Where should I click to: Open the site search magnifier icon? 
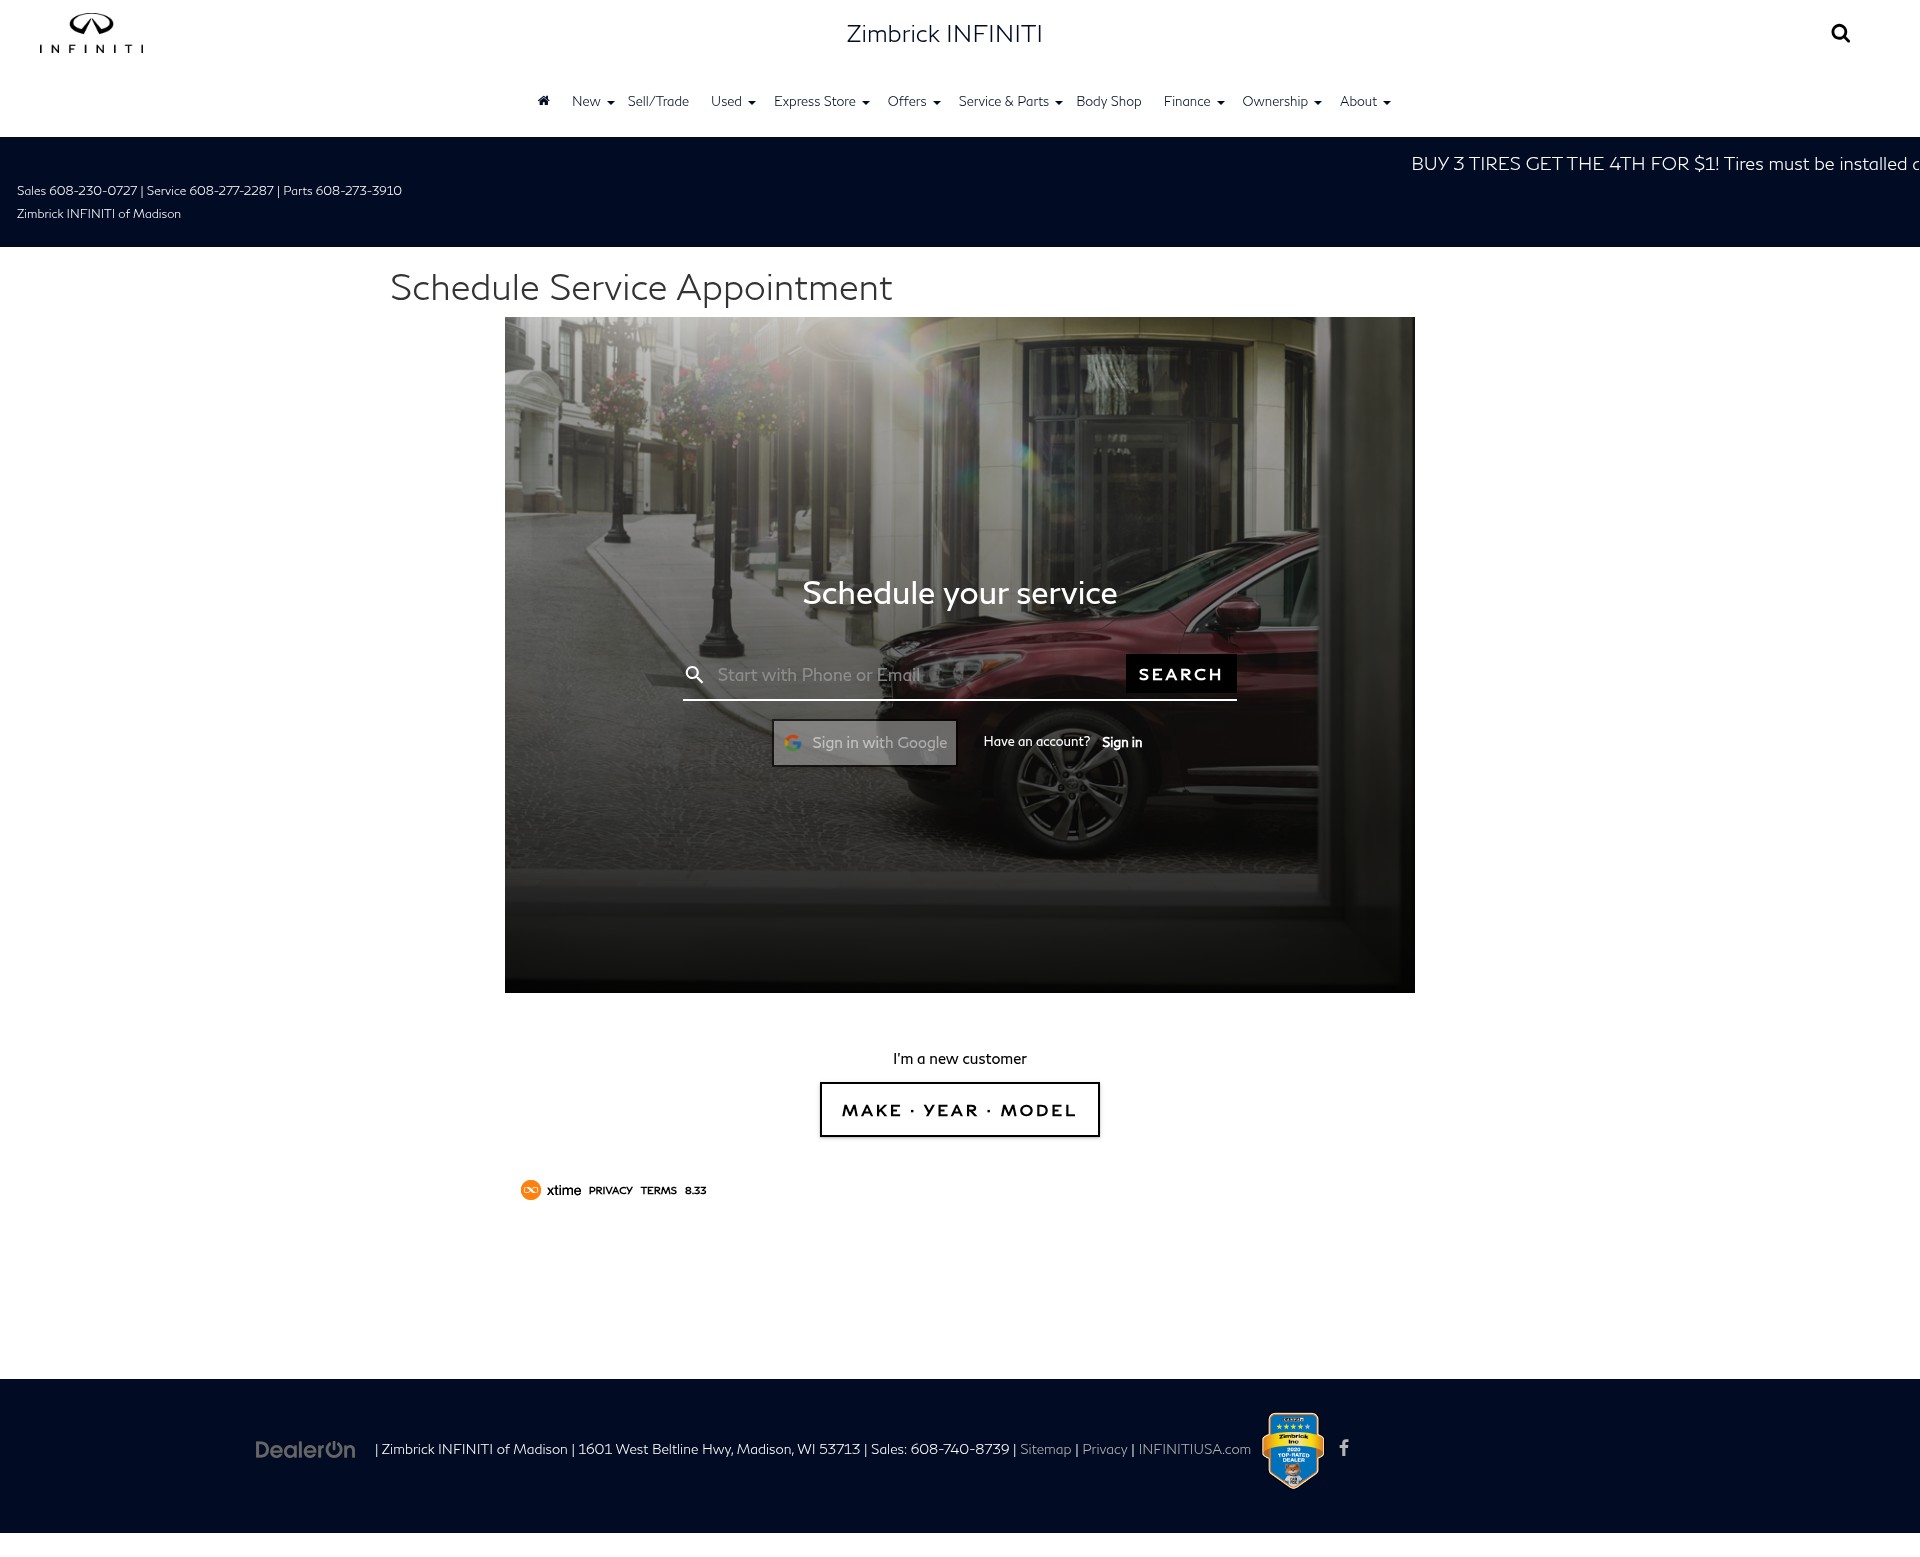pos(1840,34)
